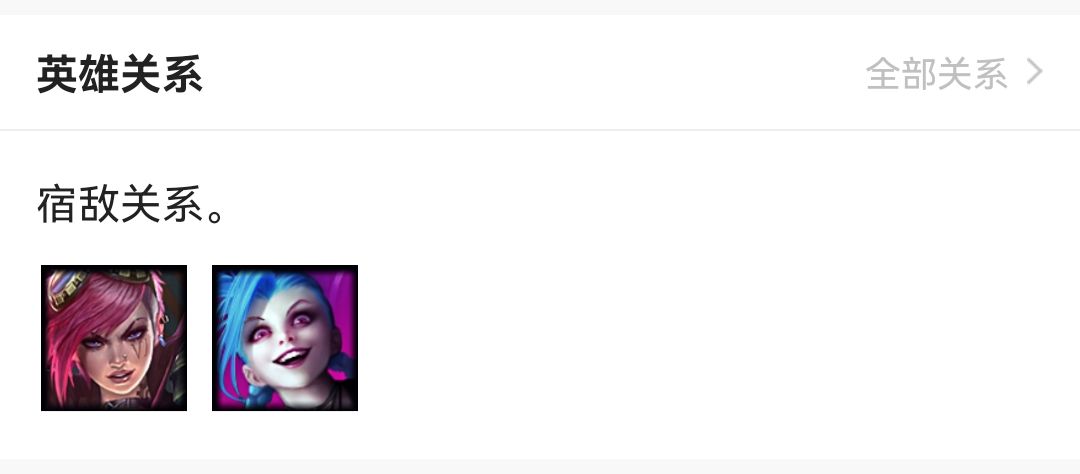Choose the hero with magenta background portrait
This screenshot has height=474, width=1080.
[284, 338]
